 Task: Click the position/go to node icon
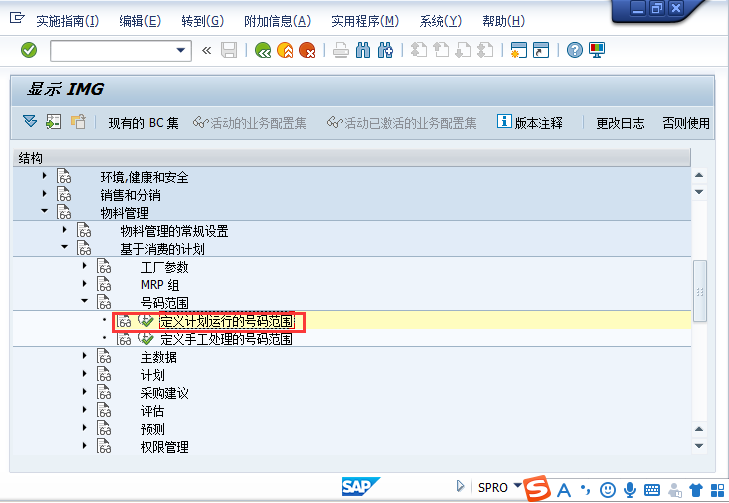point(53,122)
